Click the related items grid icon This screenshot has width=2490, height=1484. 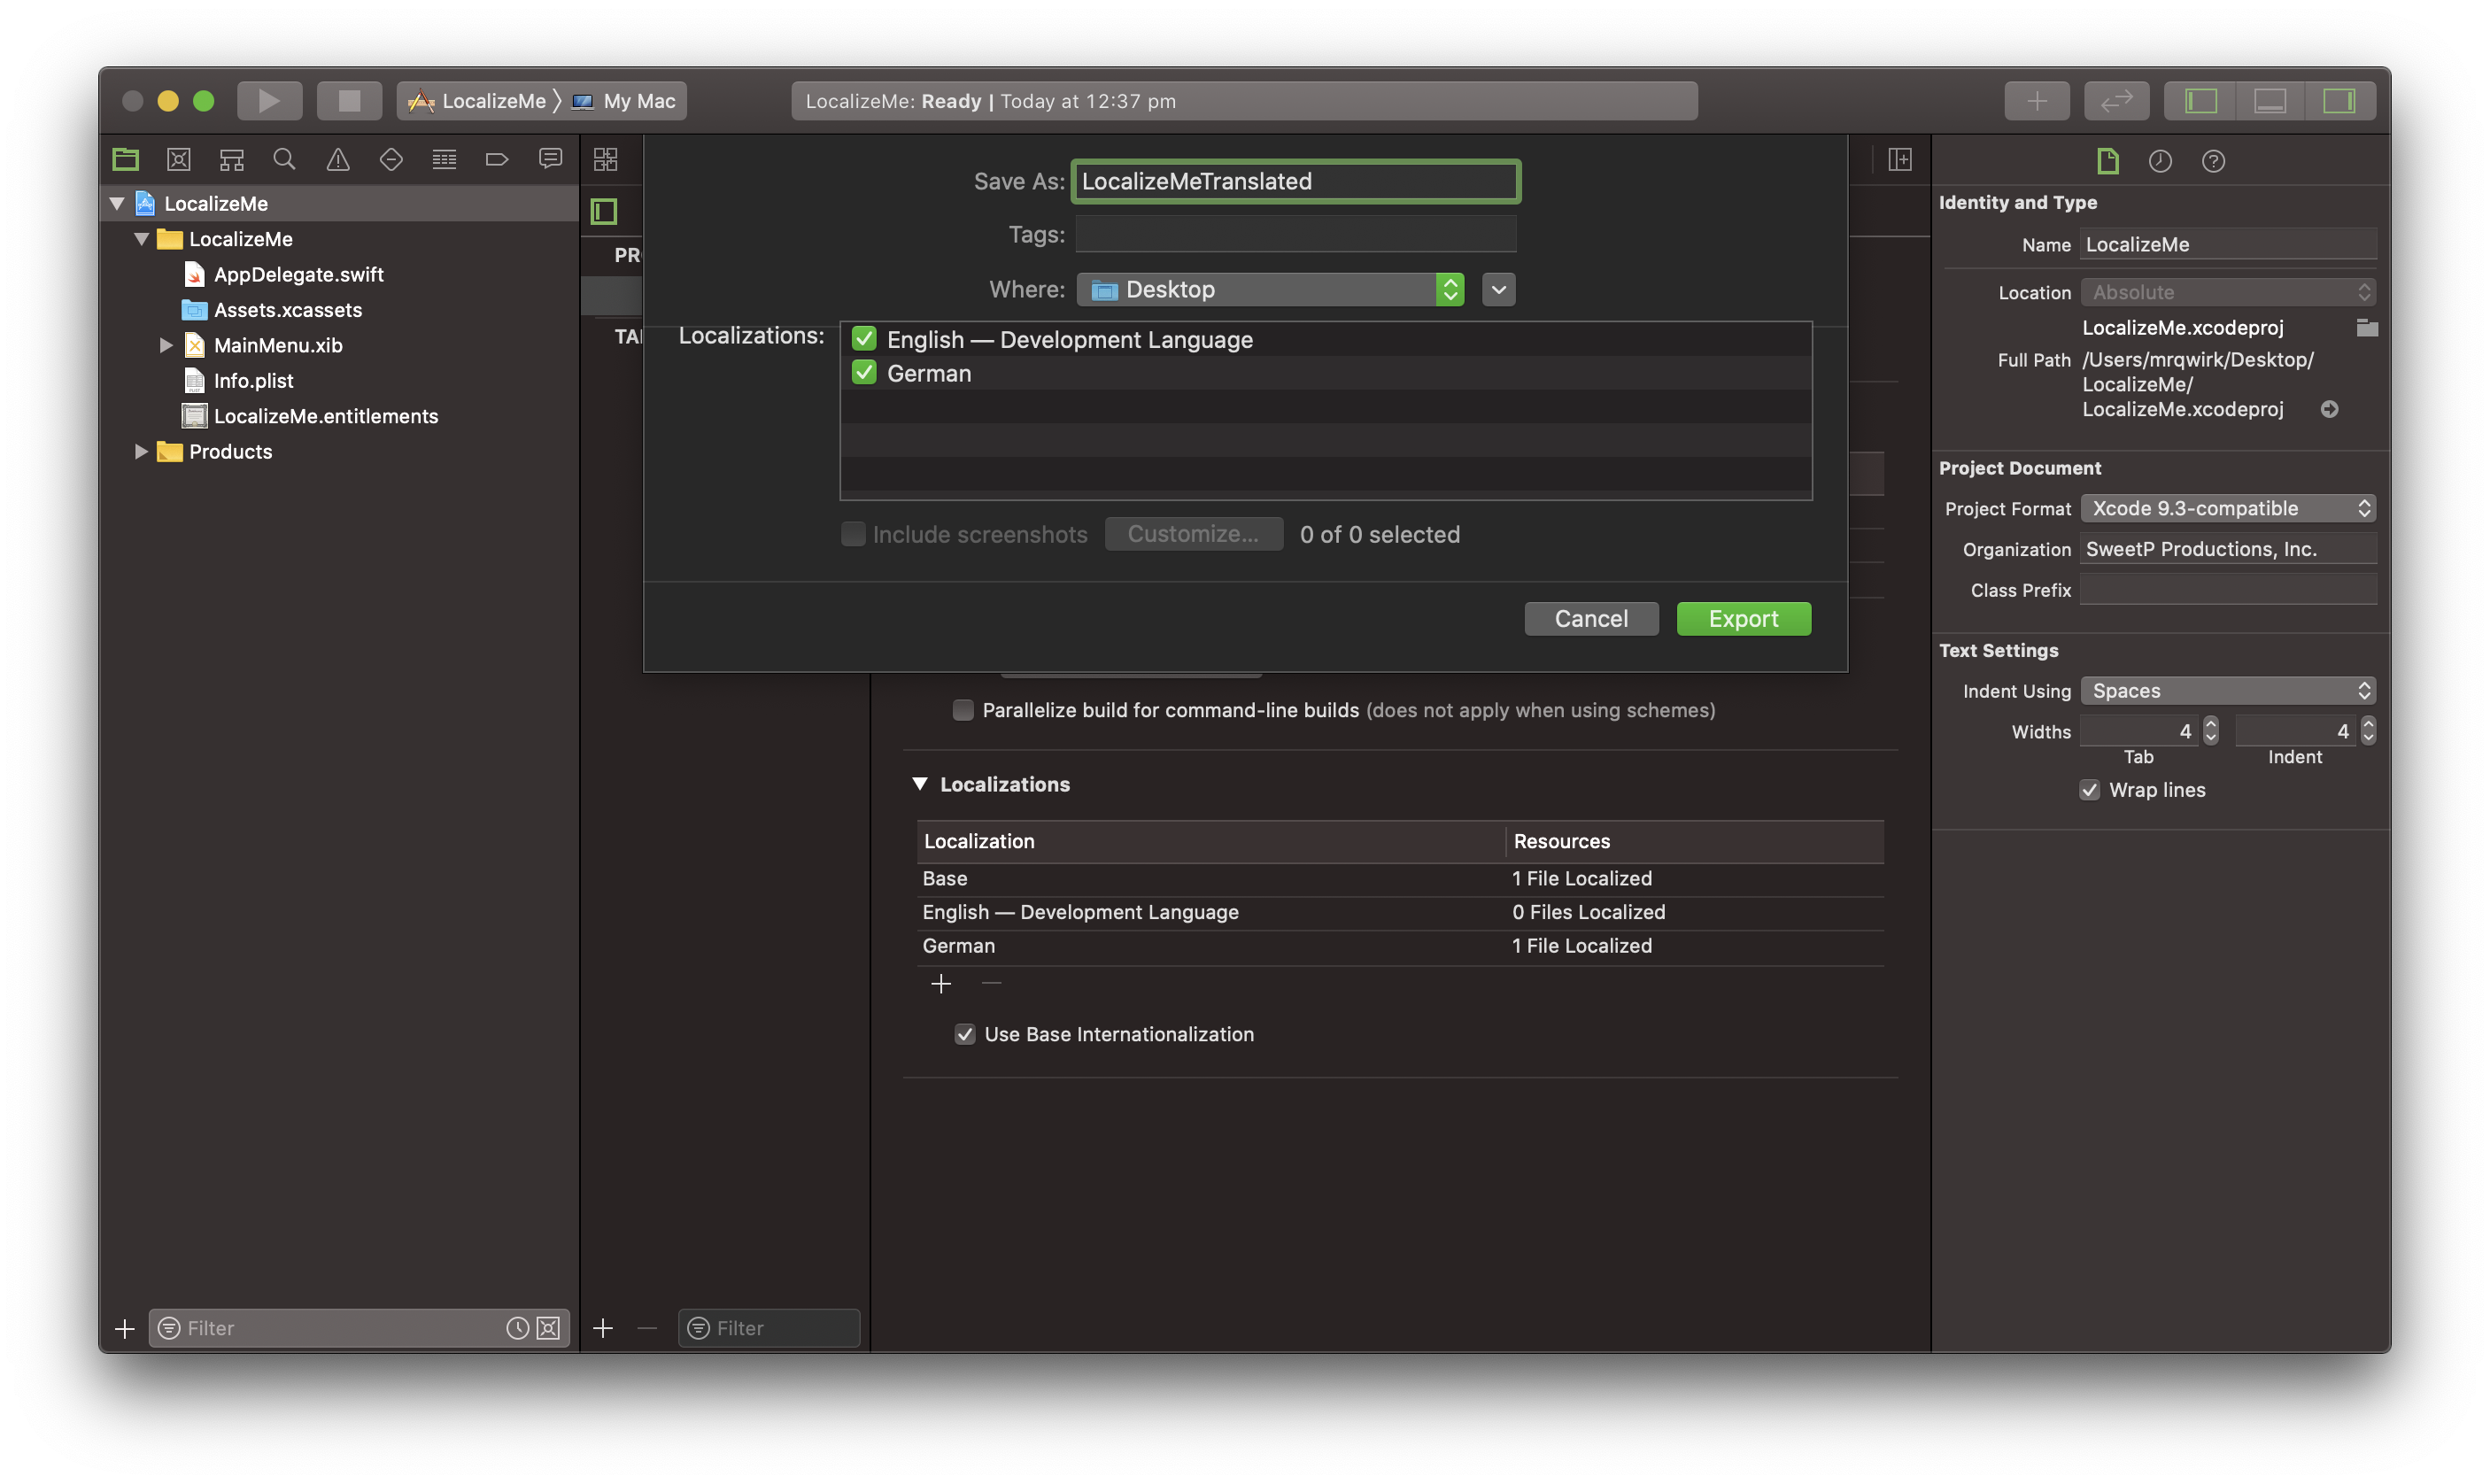click(606, 159)
